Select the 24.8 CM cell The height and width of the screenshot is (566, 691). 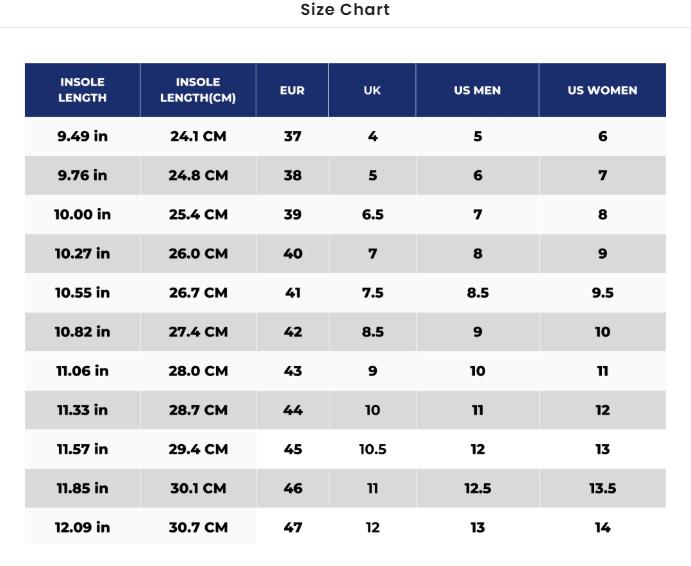[198, 175]
